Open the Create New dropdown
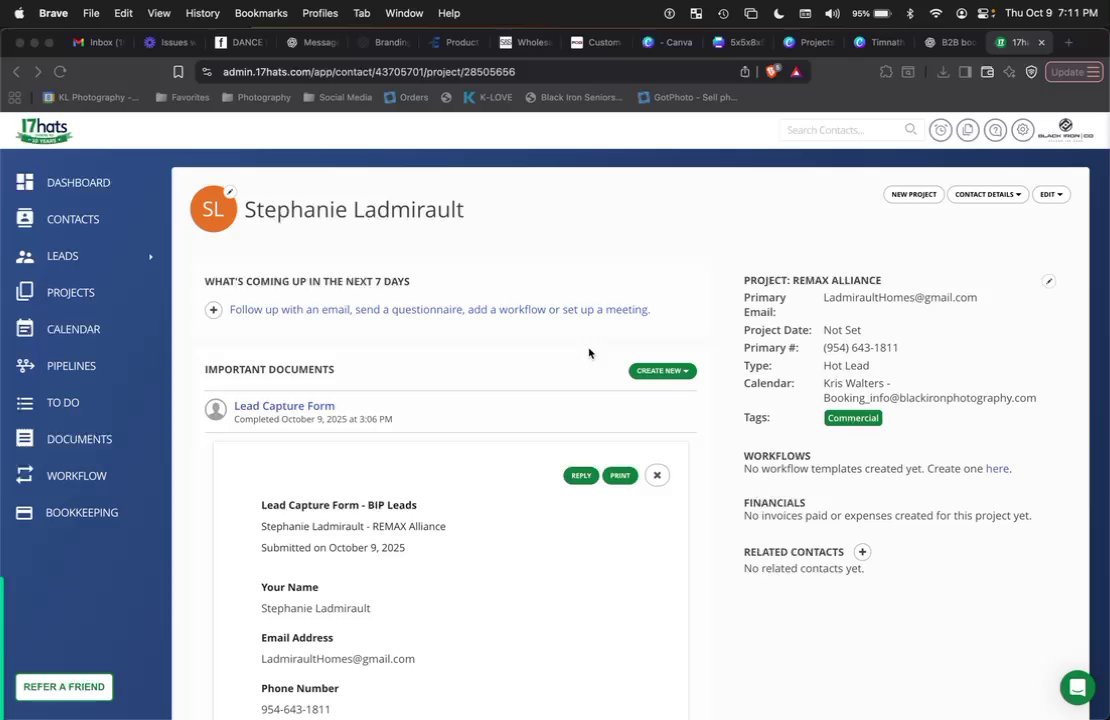The width and height of the screenshot is (1110, 720). coord(662,371)
